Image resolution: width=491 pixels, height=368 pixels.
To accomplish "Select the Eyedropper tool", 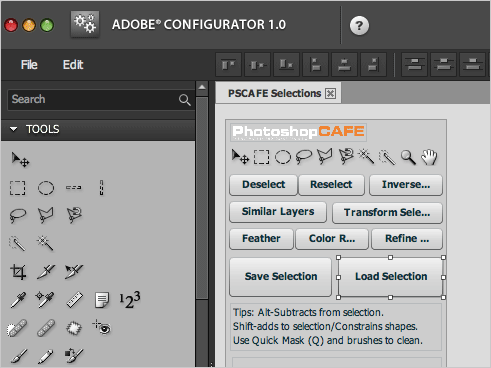I will pyautogui.click(x=18, y=300).
